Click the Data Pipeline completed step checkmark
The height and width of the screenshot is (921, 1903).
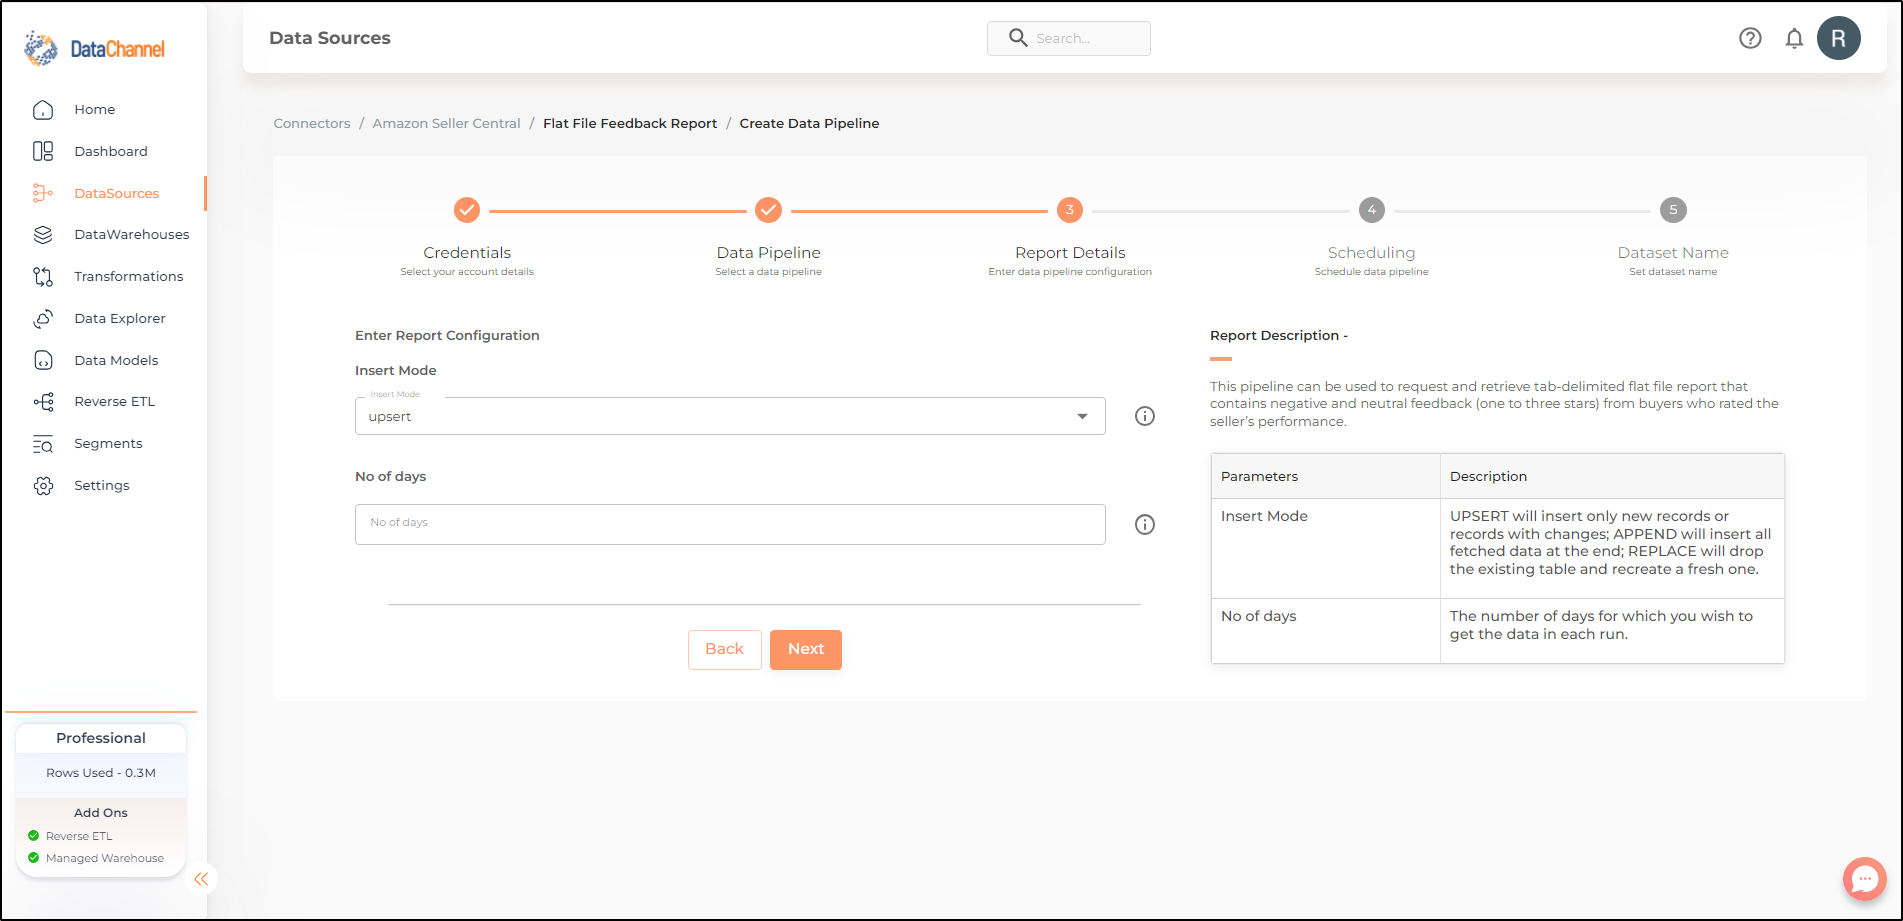[768, 210]
